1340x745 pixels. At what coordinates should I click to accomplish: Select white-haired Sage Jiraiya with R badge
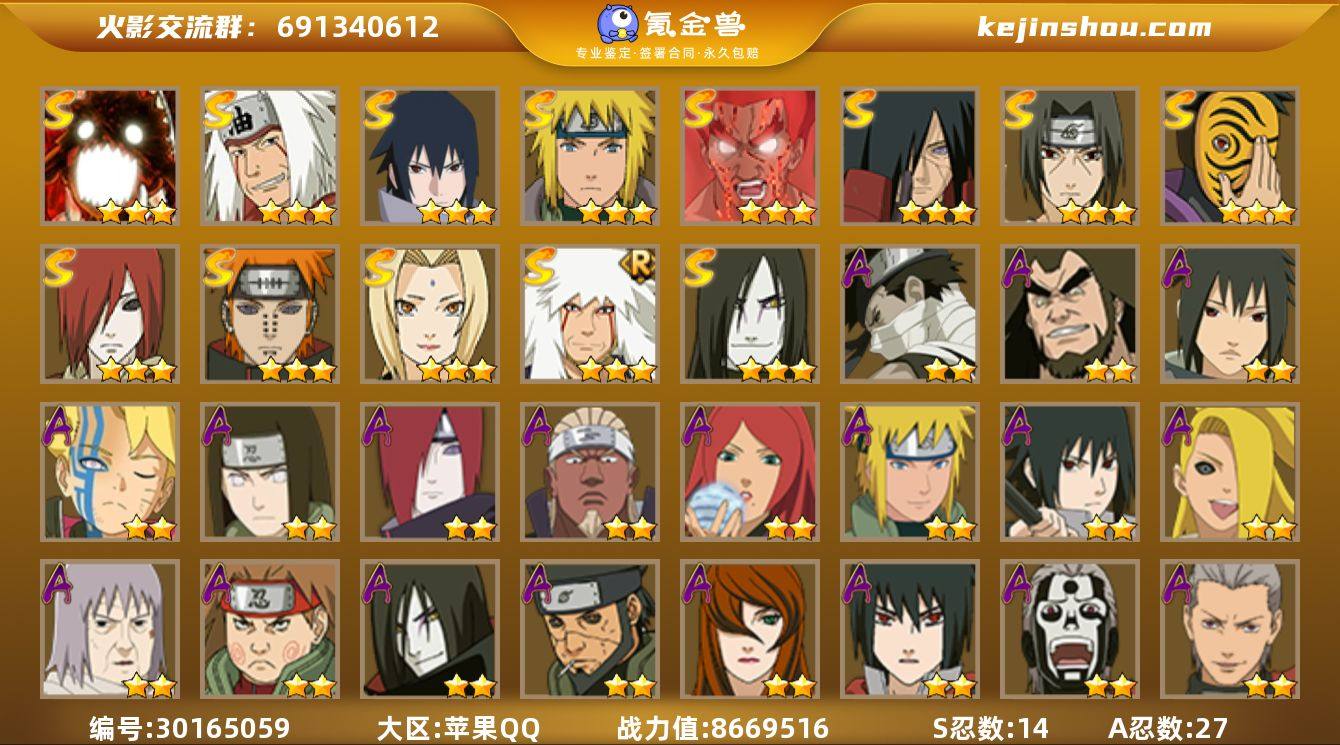(590, 314)
